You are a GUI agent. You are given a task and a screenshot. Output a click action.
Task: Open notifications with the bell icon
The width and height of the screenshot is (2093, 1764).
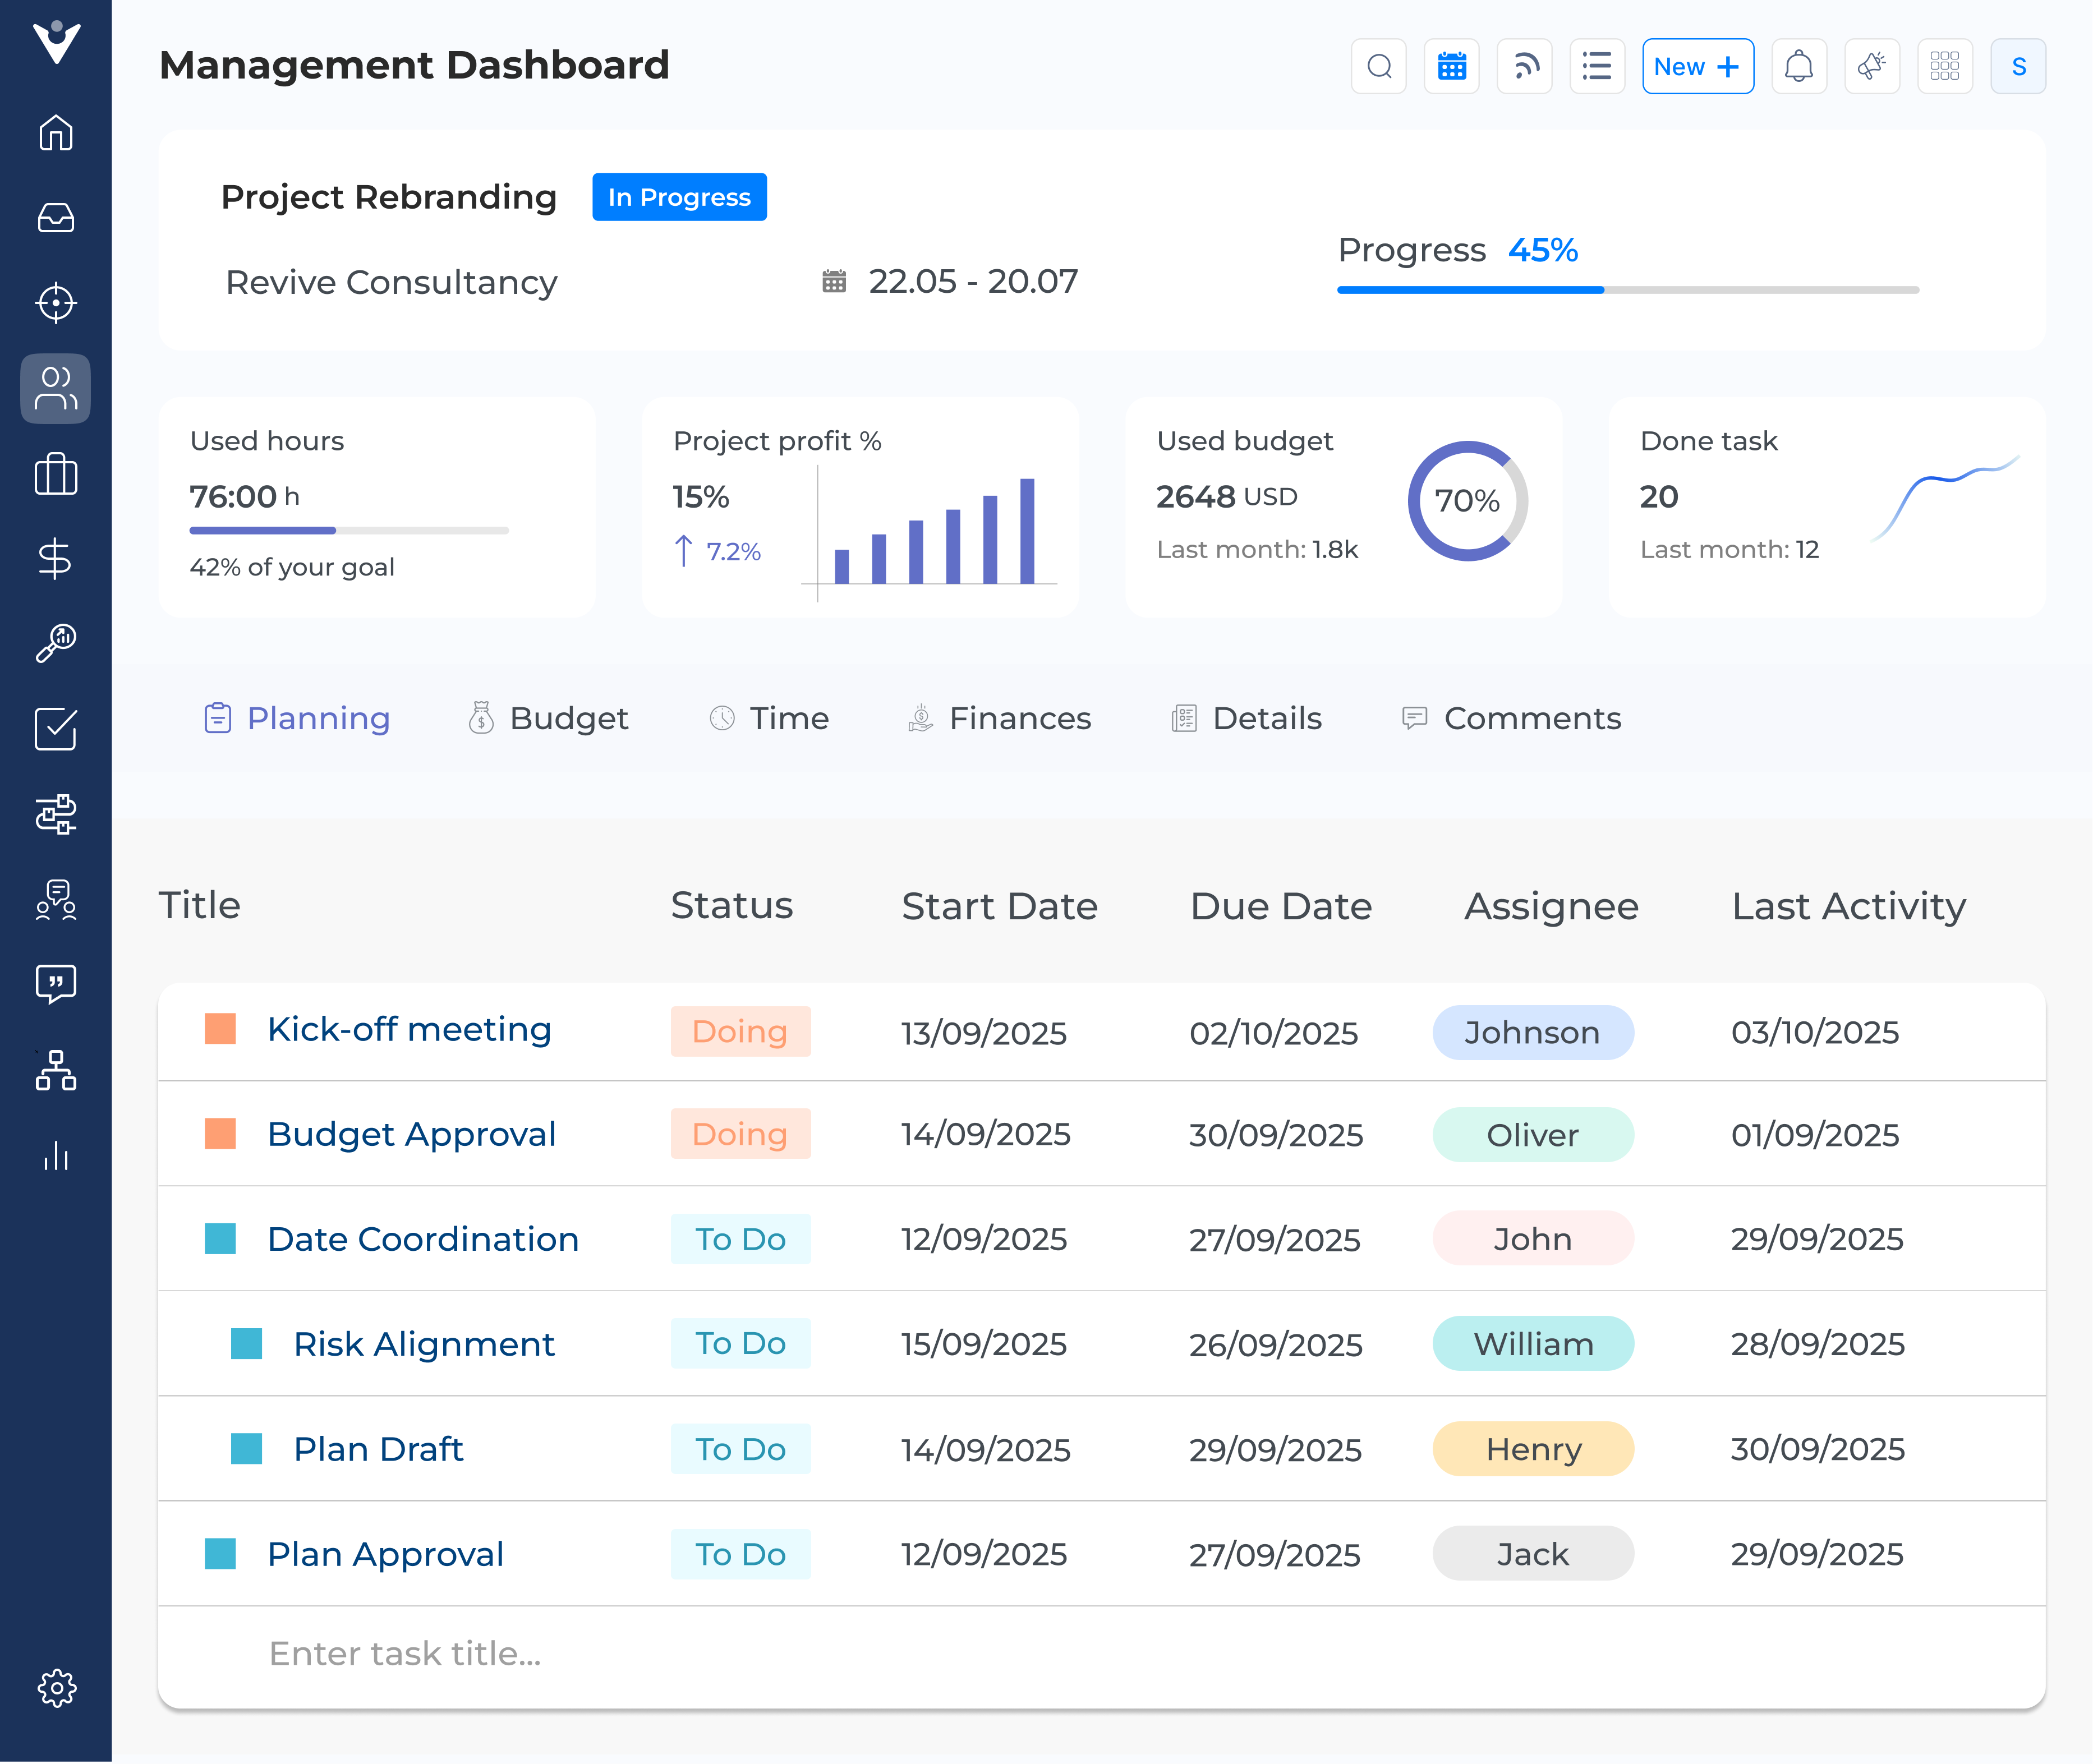pyautogui.click(x=1799, y=66)
